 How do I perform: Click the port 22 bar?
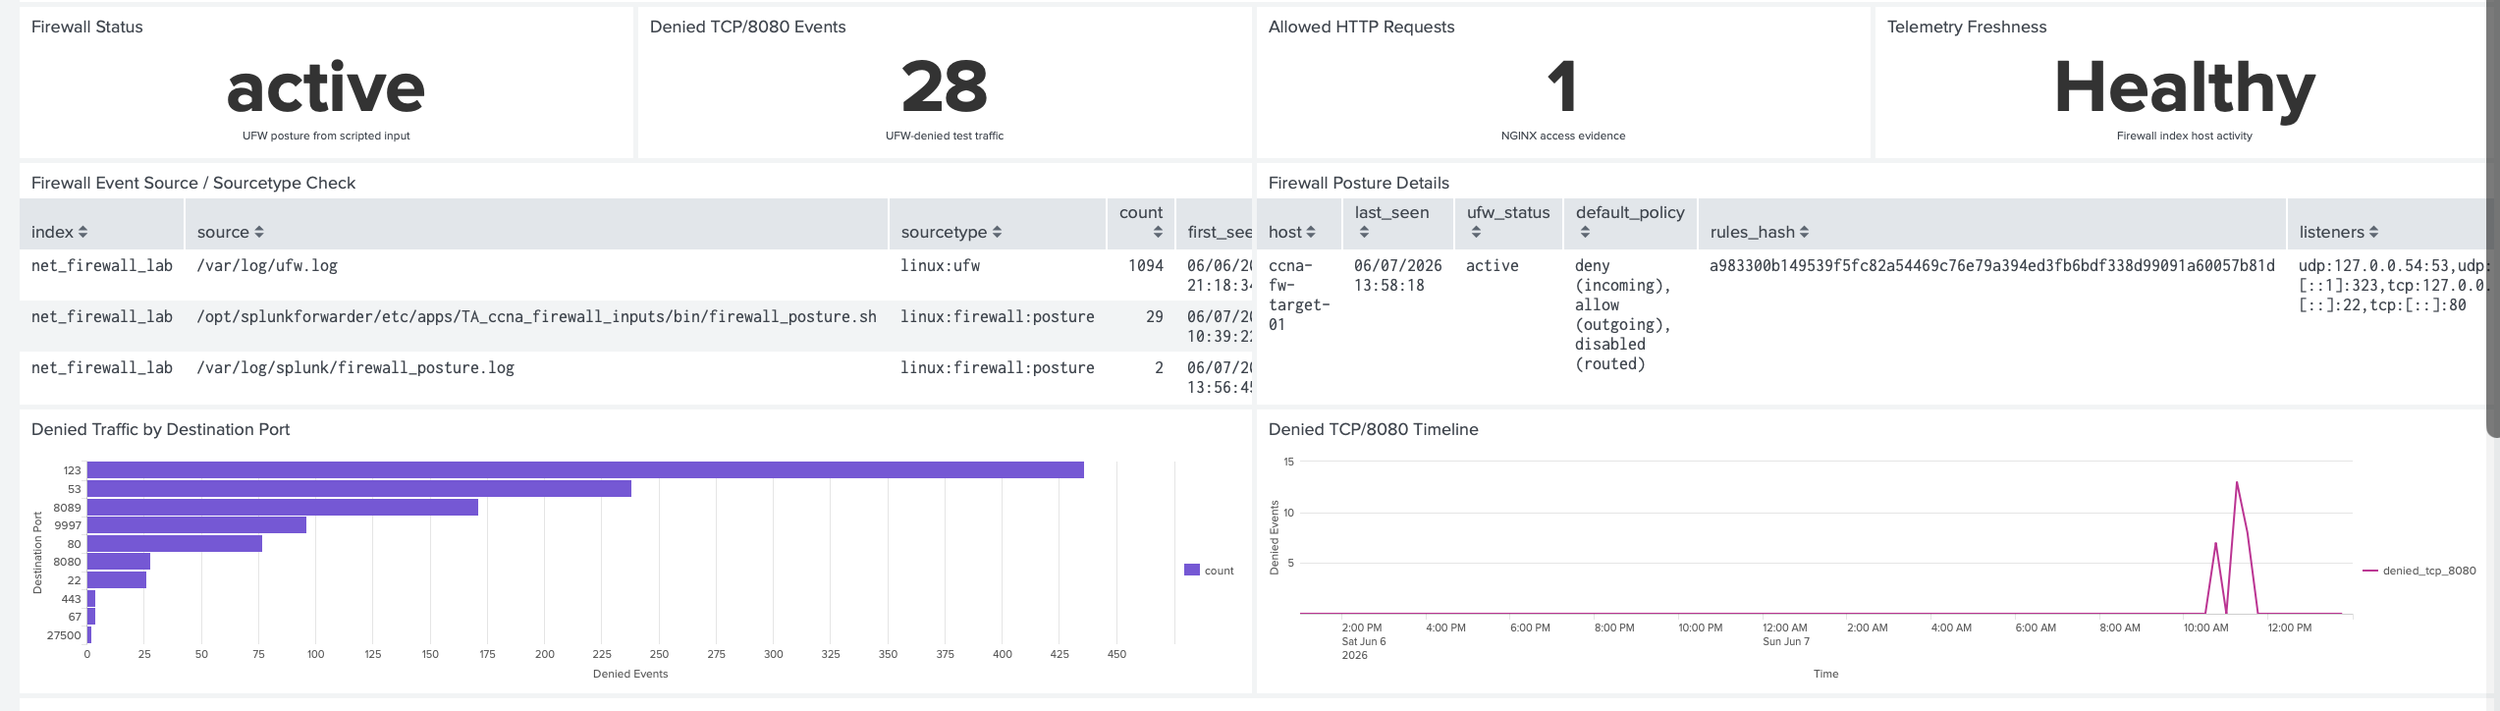click(x=116, y=580)
